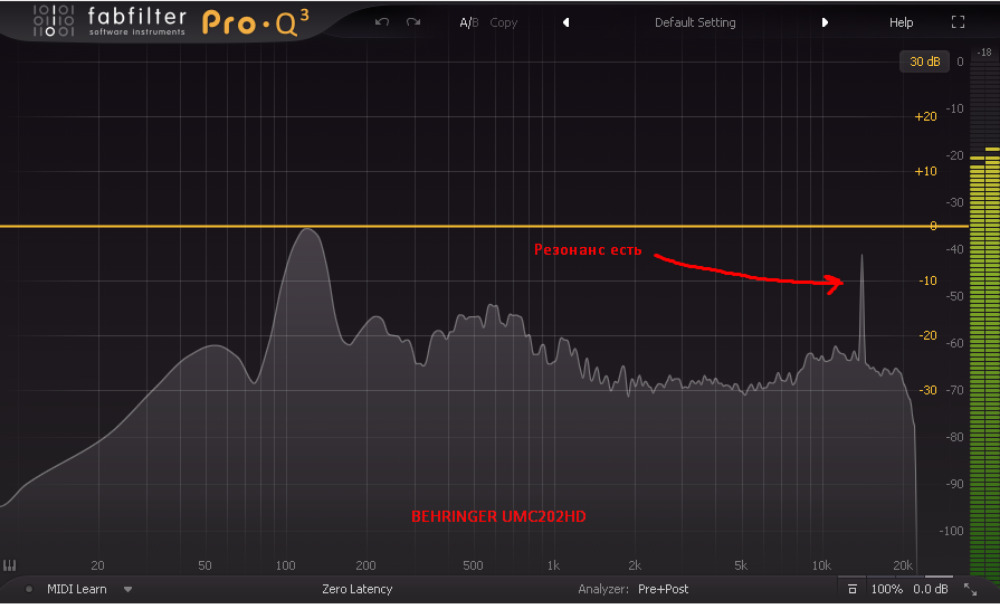Go to previous preset arrow
This screenshot has width=1000, height=604.
tap(566, 22)
